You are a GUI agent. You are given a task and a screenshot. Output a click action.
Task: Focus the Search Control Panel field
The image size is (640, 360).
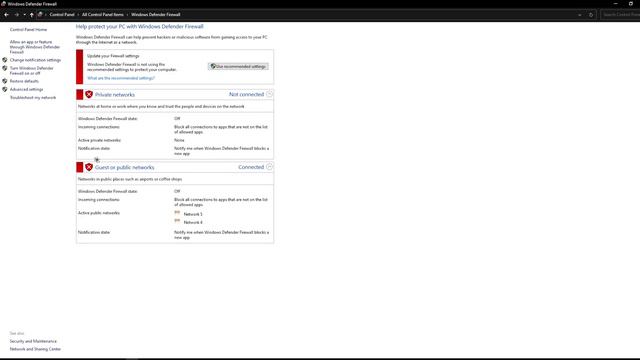pos(620,15)
